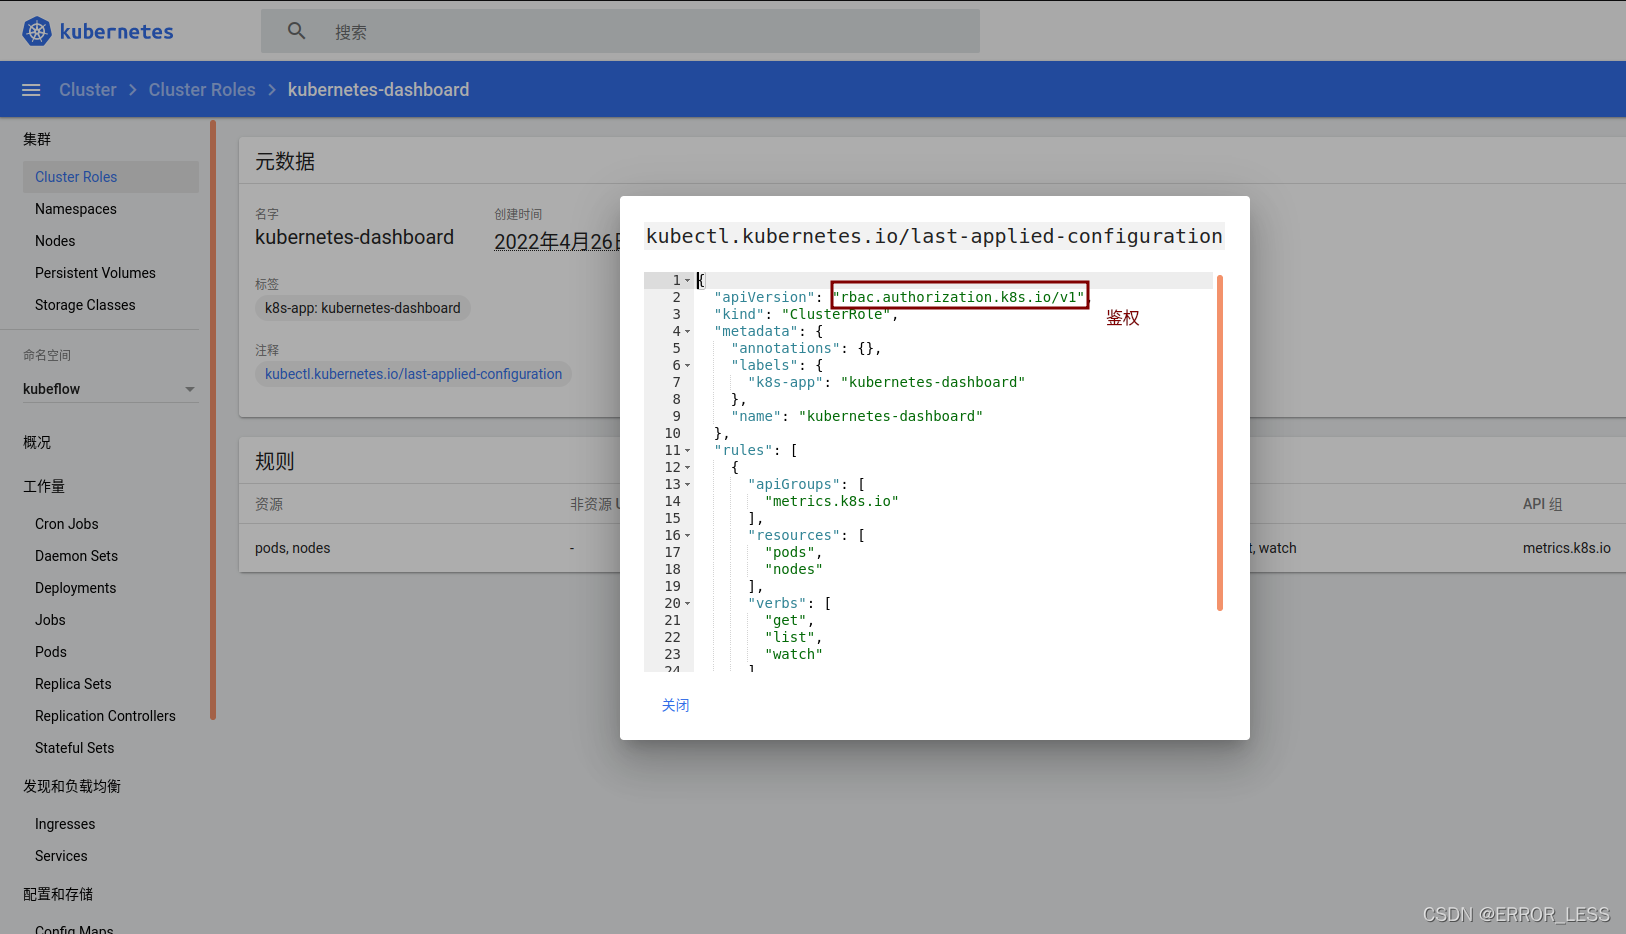Go to Cluster breadcrumb
The height and width of the screenshot is (934, 1626).
88,90
